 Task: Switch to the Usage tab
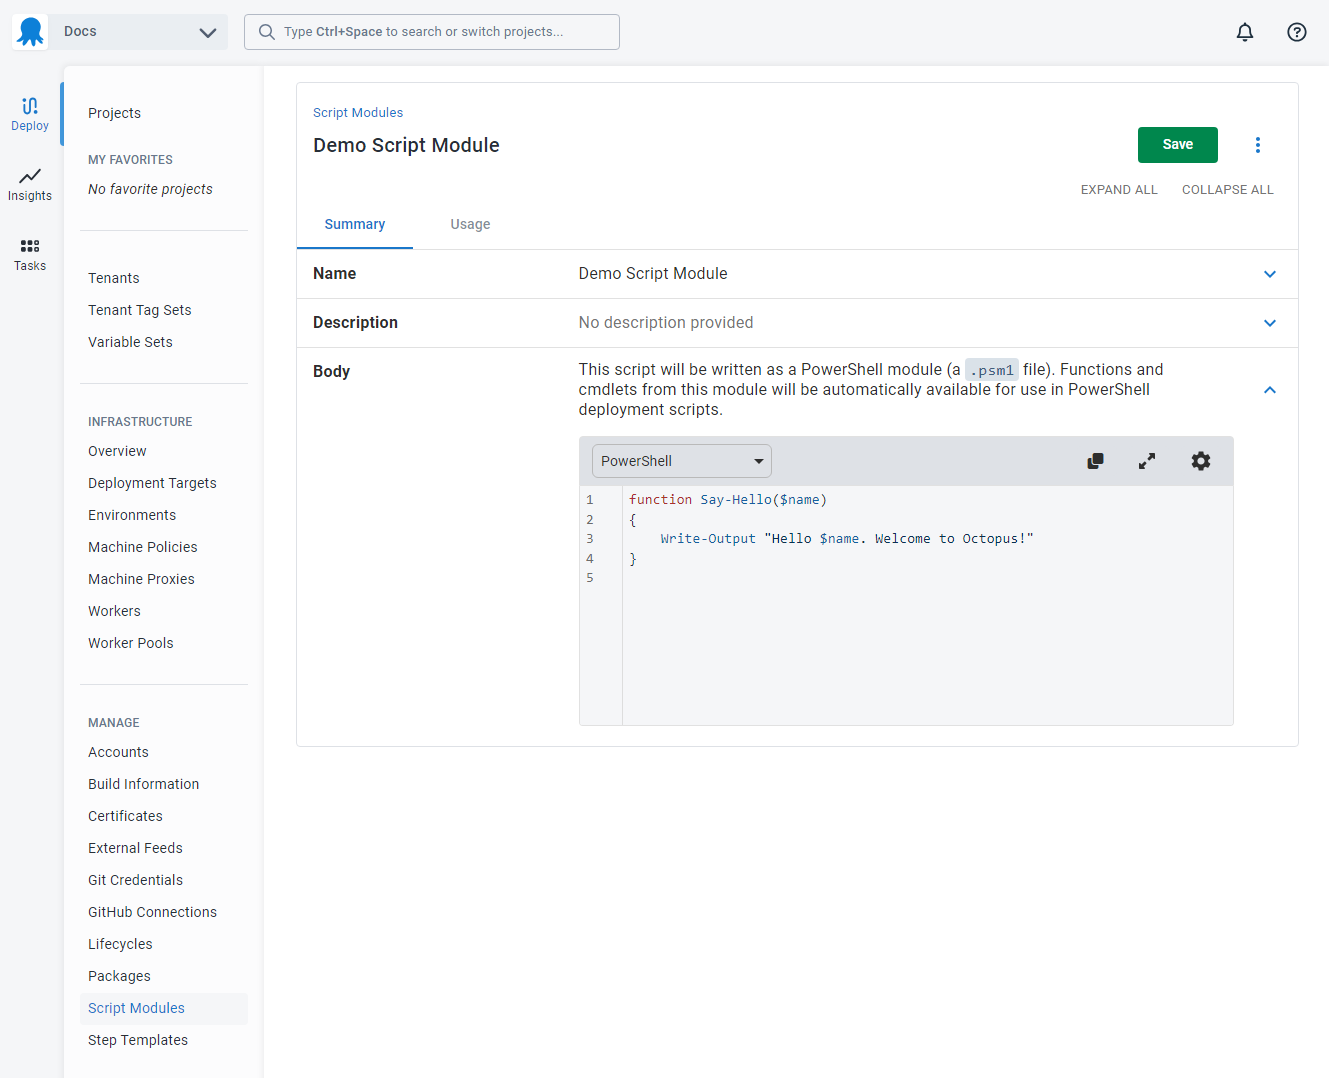click(x=470, y=224)
